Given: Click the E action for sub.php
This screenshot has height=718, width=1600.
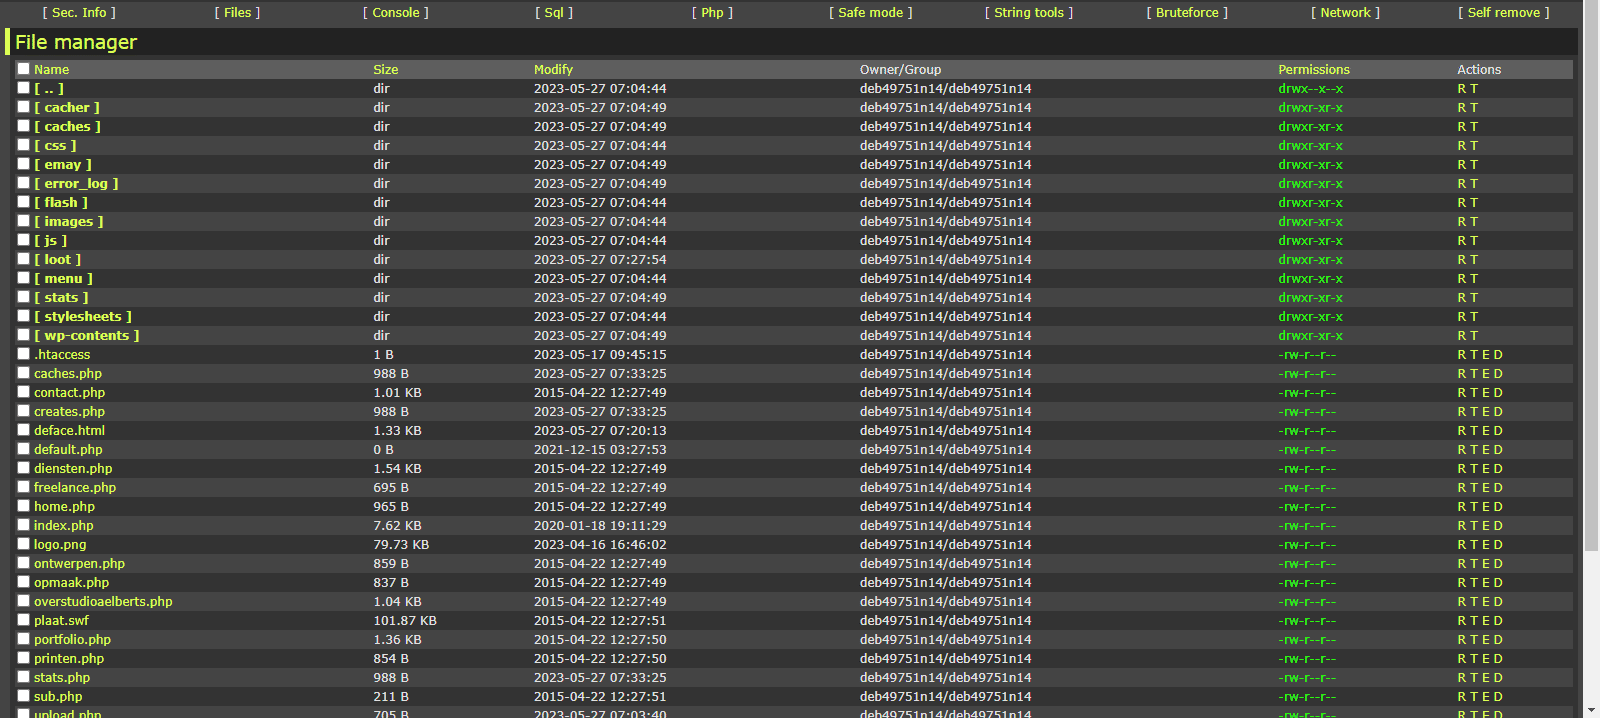Looking at the screenshot, I should coord(1486,697).
